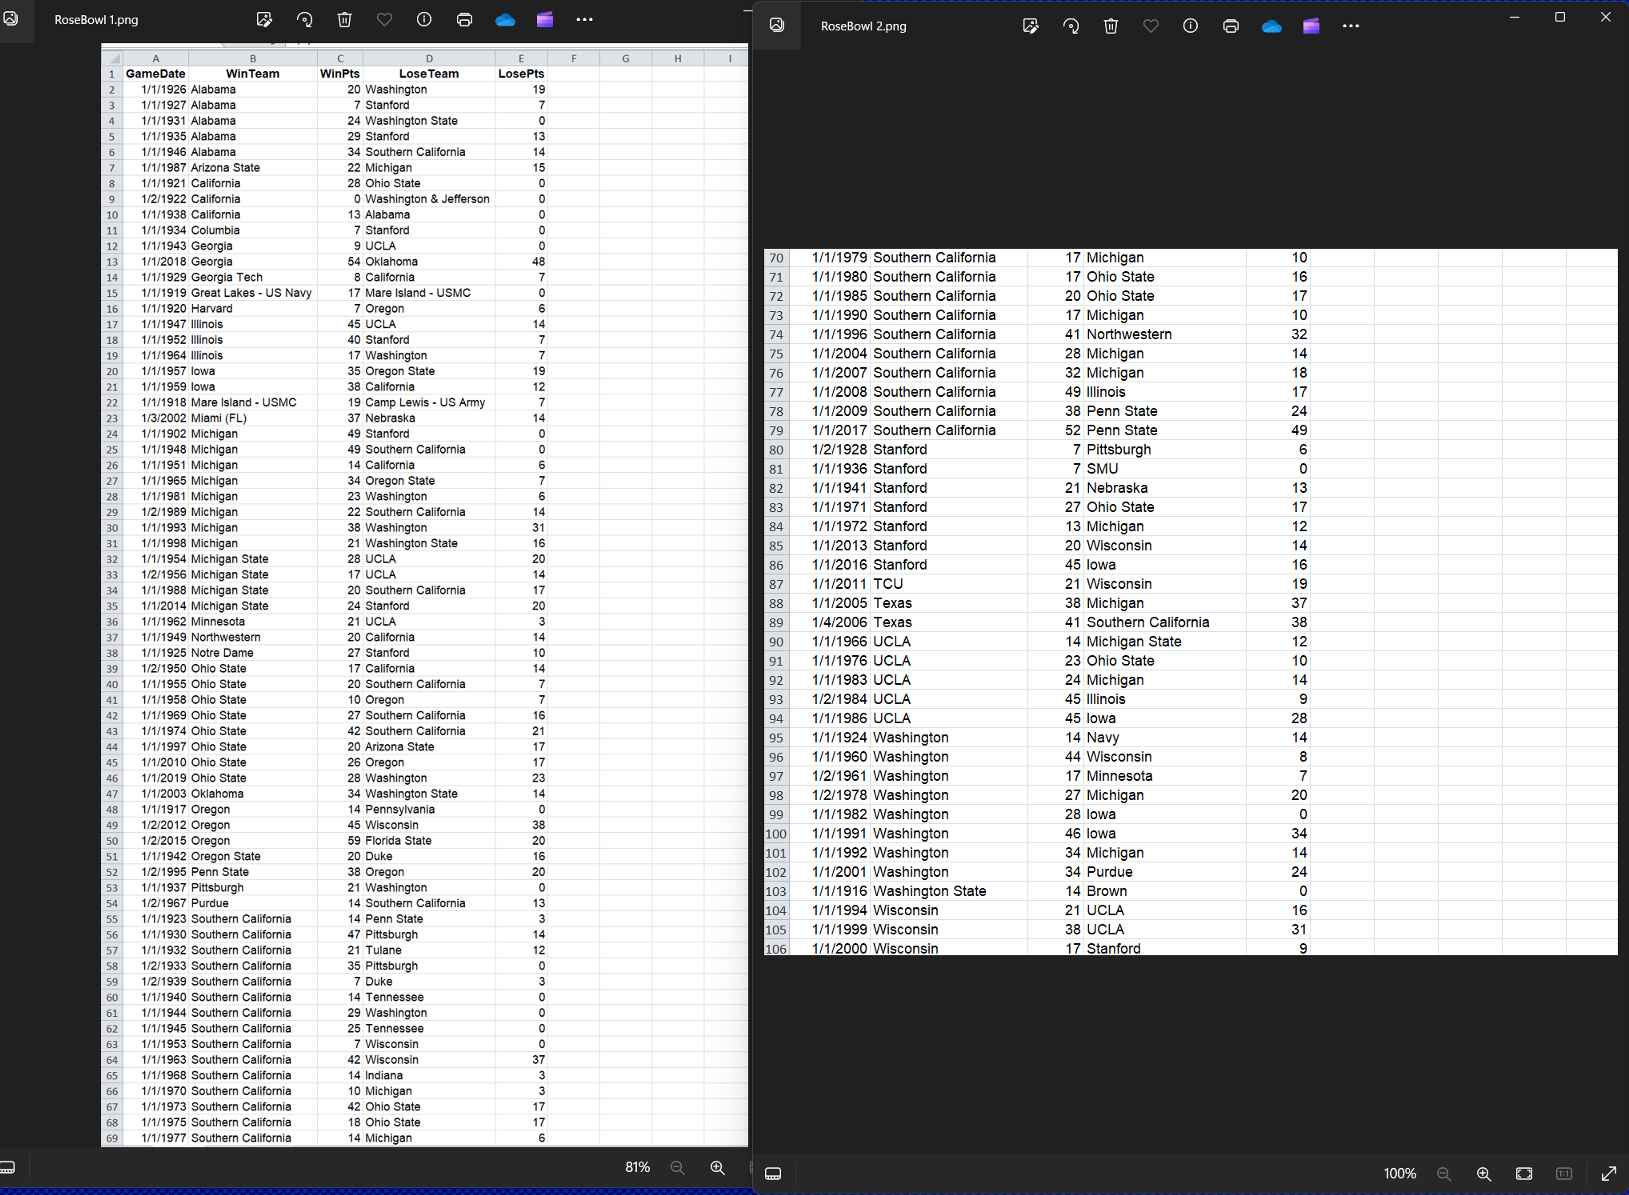Print the RoseBowl 2.png image
Screen dimensions: 1629x1195
tap(1231, 26)
